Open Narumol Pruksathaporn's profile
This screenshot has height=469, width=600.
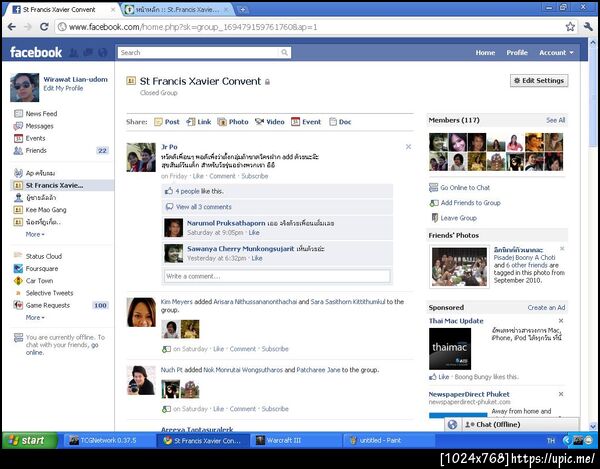point(226,223)
